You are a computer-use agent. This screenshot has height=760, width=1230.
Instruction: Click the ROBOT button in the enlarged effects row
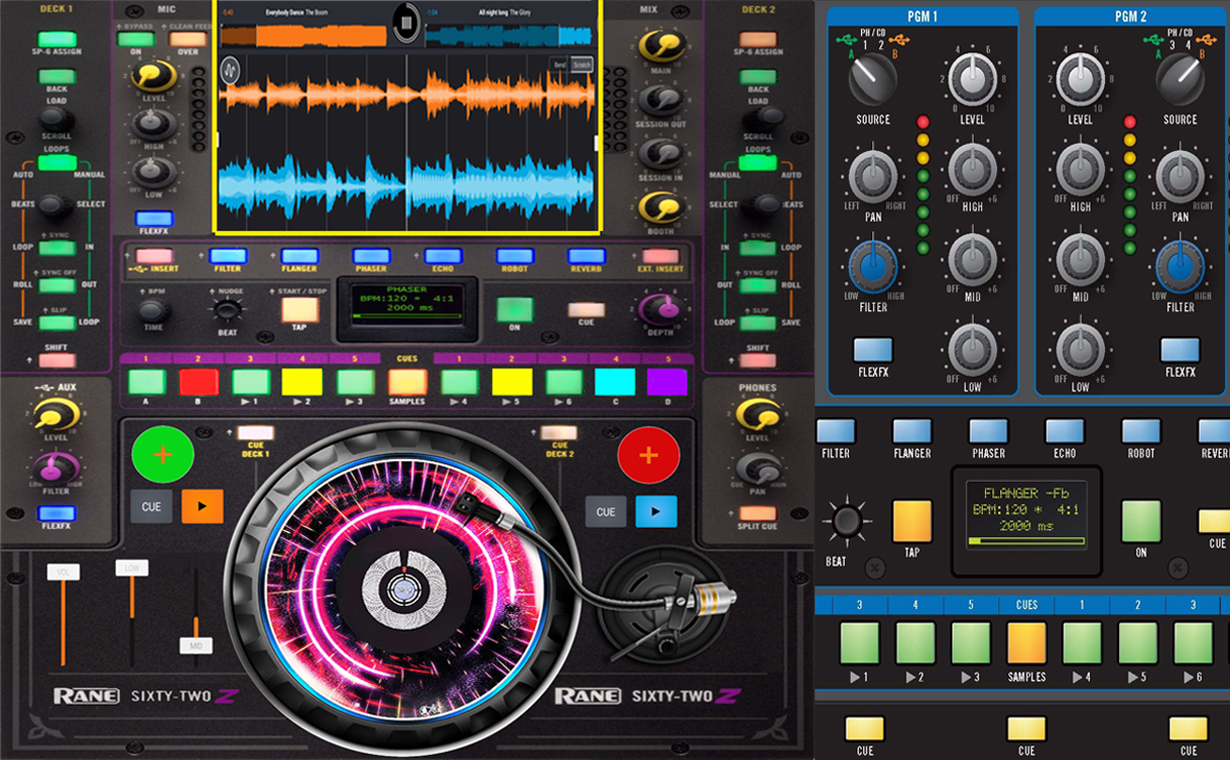(1141, 431)
